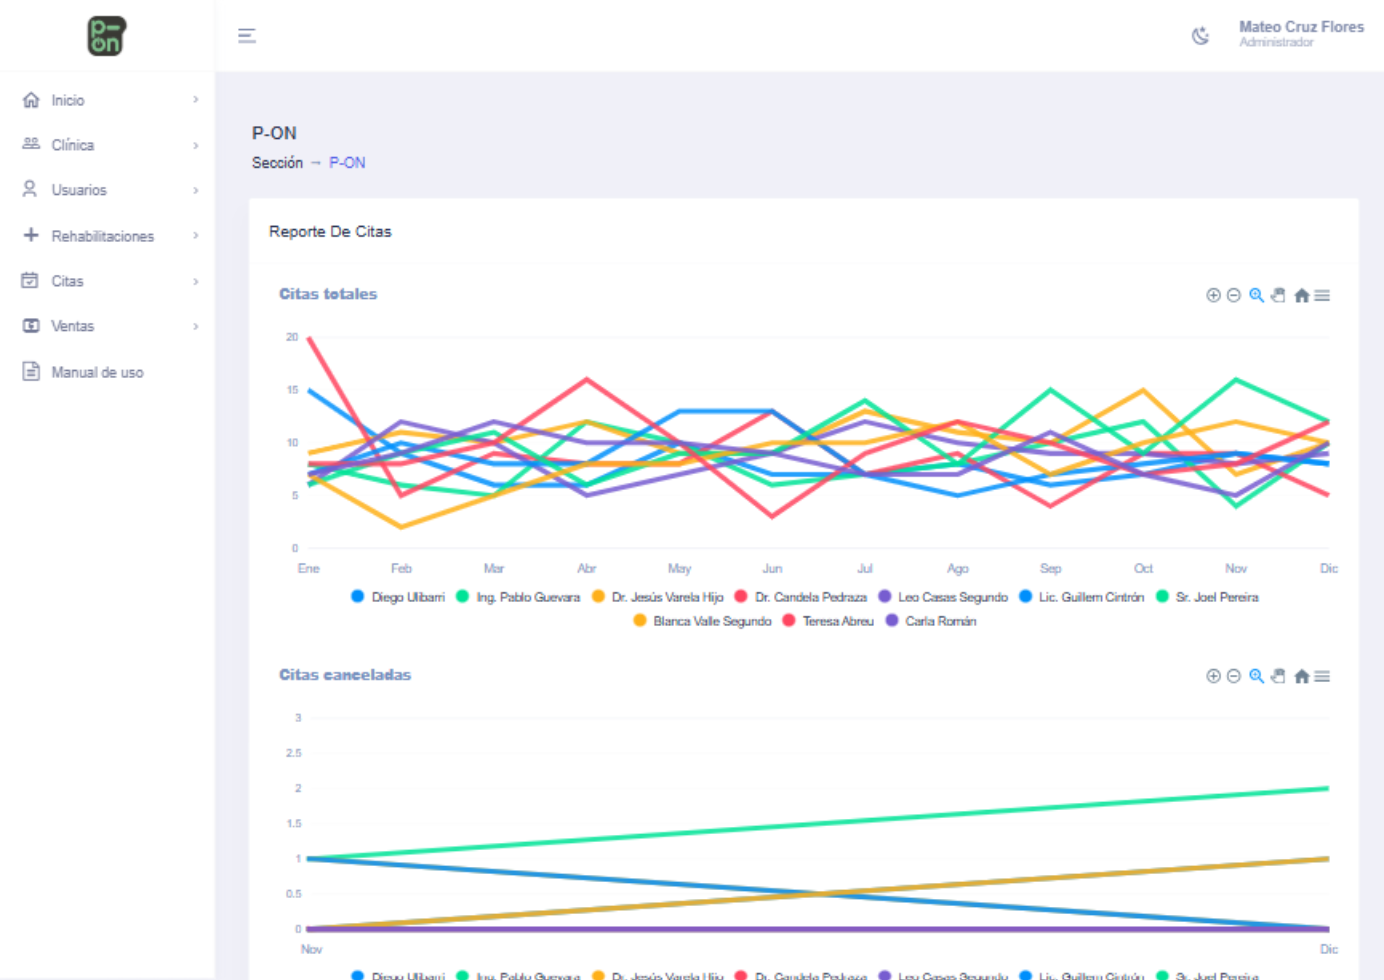Open the Manual de uso menu item
Screen dimensions: 1384x980
pos(97,372)
